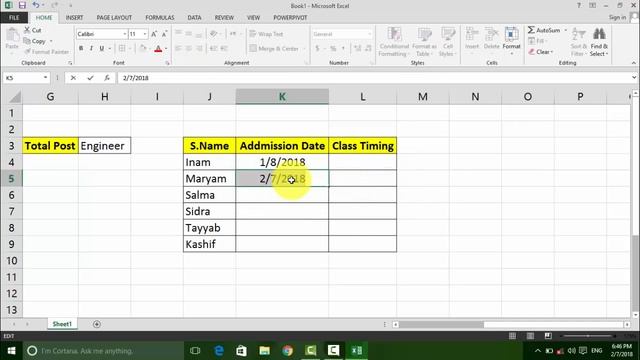Click the Insert Function fx icon
This screenshot has height=360, width=640.
[x=107, y=78]
